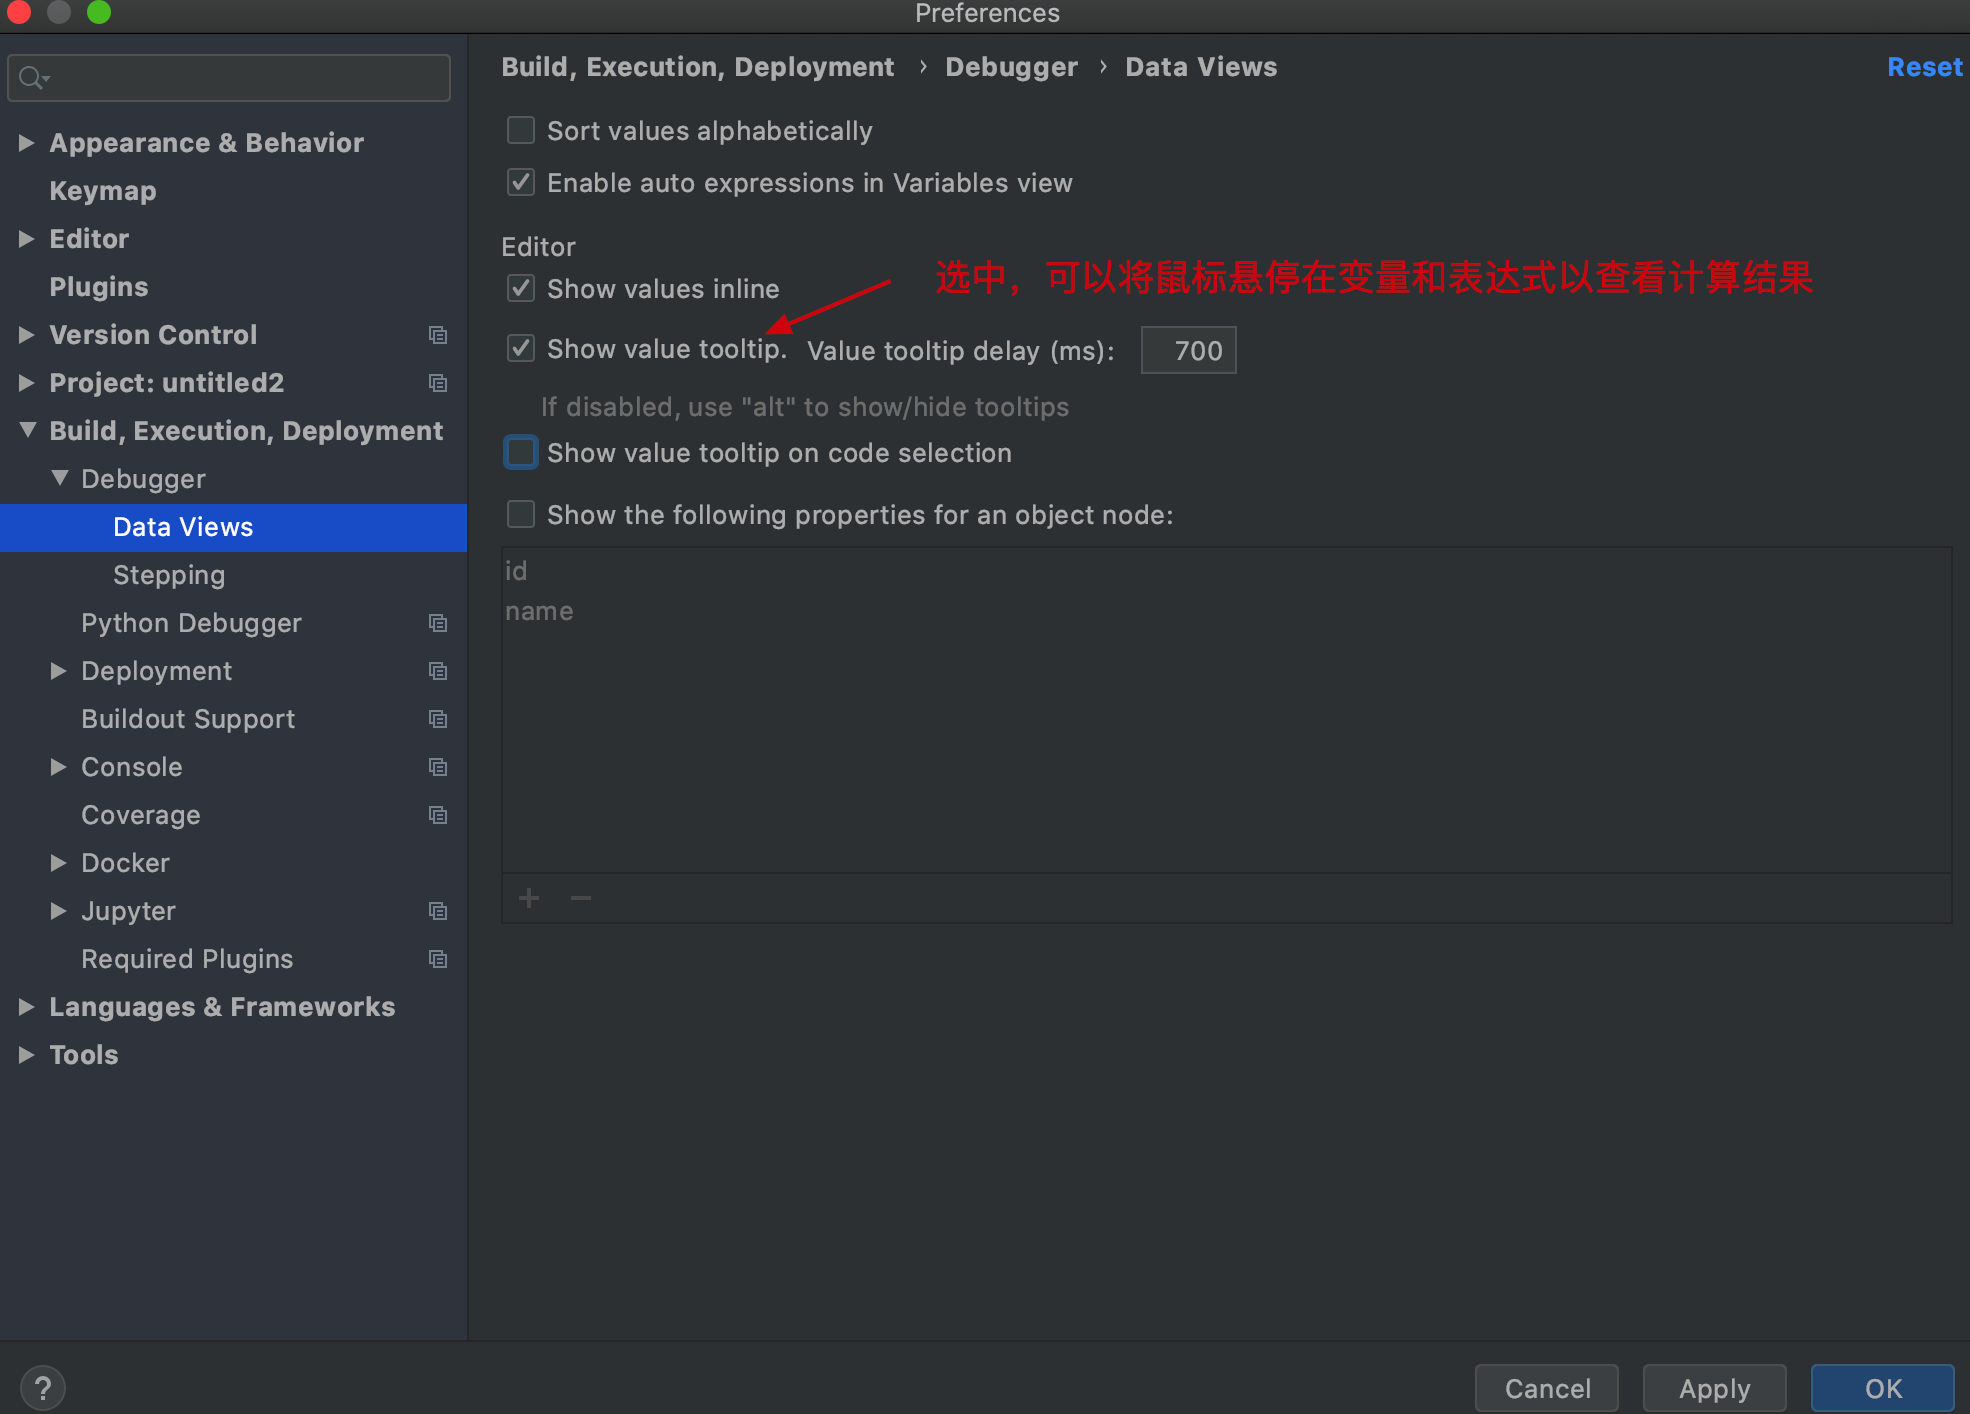Uncheck Show values inline
Screen dimensions: 1970x1414
[x=521, y=289]
